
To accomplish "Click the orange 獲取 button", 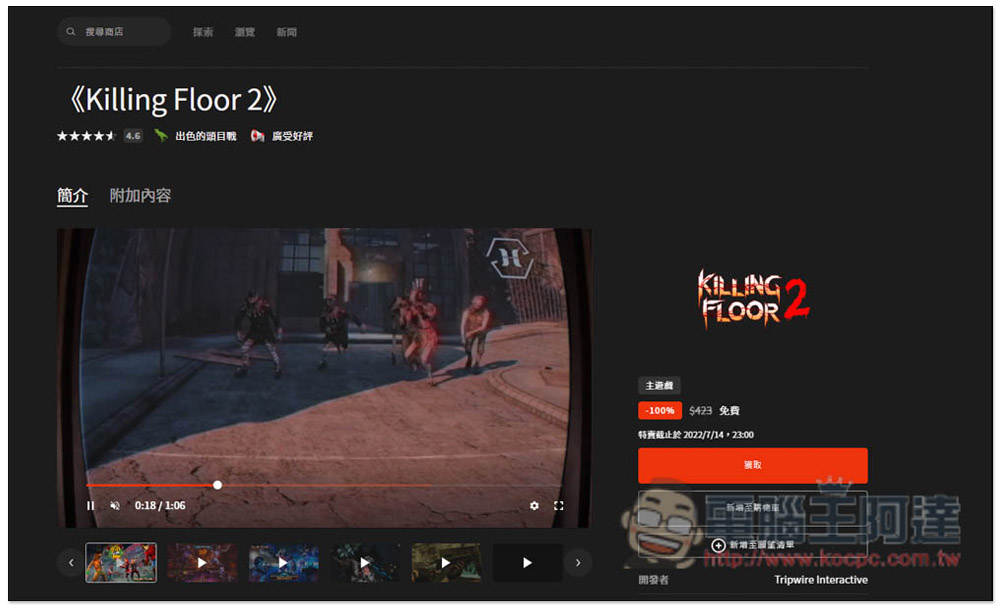I will tap(753, 465).
